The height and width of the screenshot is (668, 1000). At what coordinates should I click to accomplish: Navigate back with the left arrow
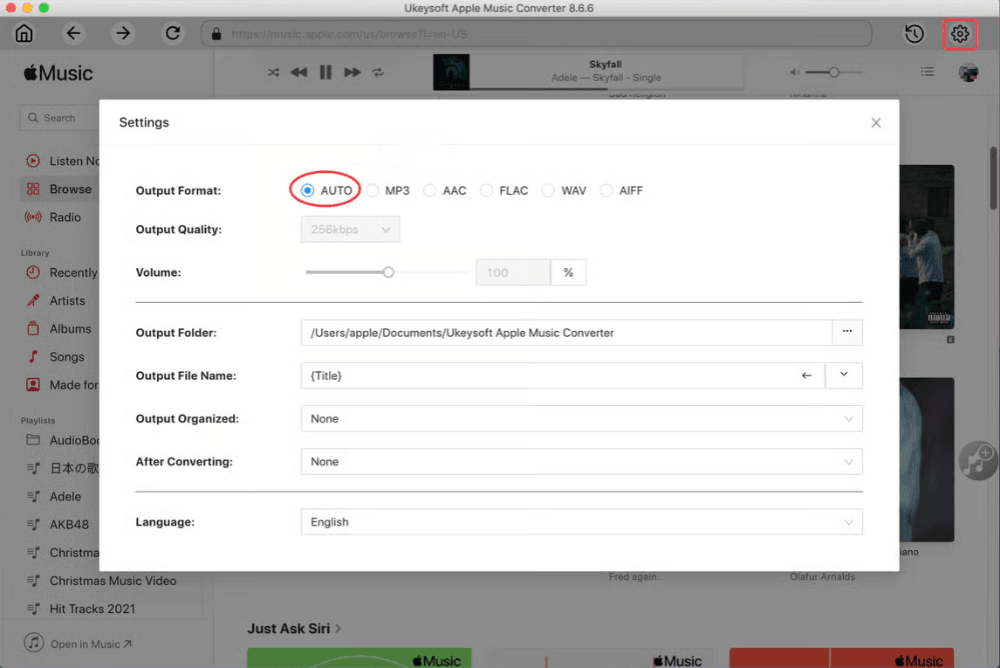click(x=73, y=33)
